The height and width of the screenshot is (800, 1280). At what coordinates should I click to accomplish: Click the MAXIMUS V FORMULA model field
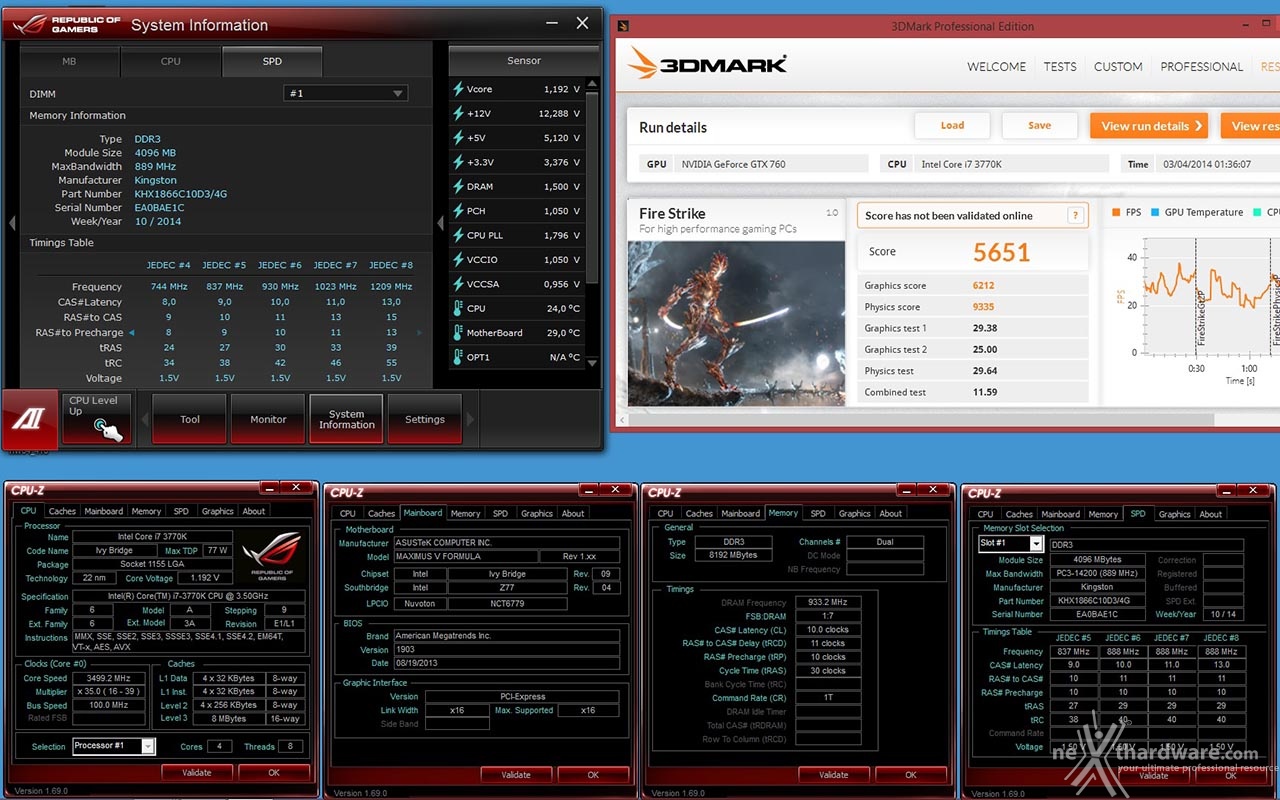[464, 557]
